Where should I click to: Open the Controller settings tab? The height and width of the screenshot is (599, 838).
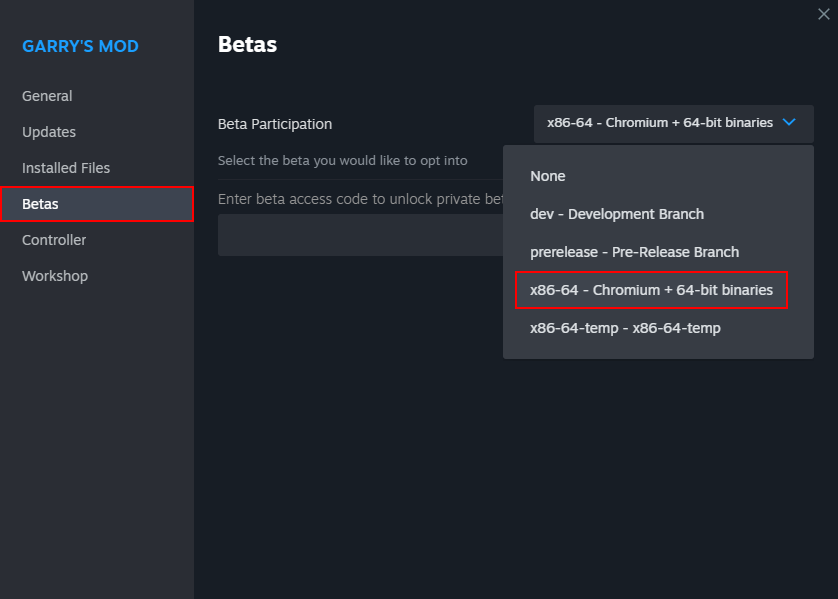(54, 240)
